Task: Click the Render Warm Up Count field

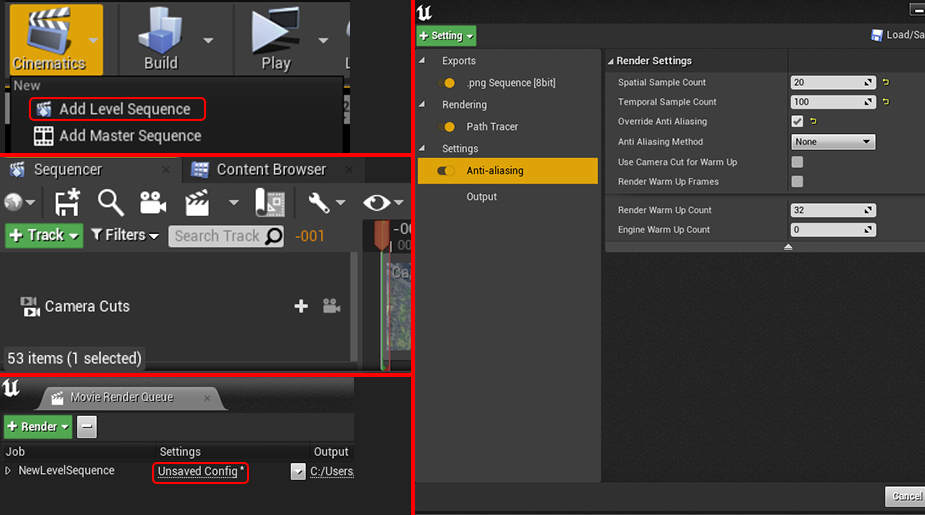Action: tap(832, 210)
